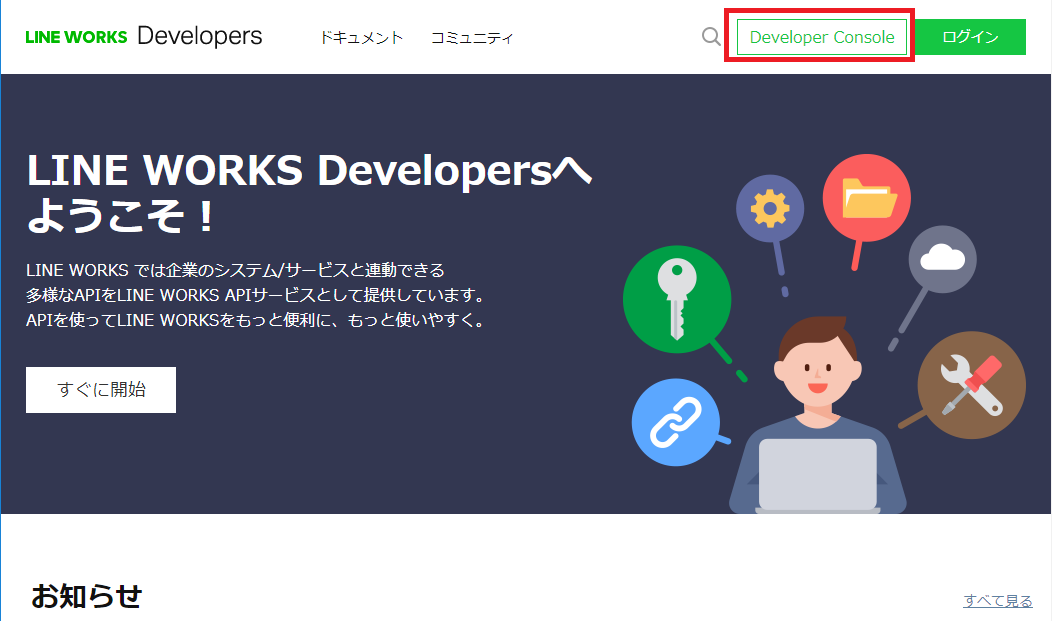Open the コミュニティ menu
Image resolution: width=1052 pixels, height=621 pixels.
point(472,38)
